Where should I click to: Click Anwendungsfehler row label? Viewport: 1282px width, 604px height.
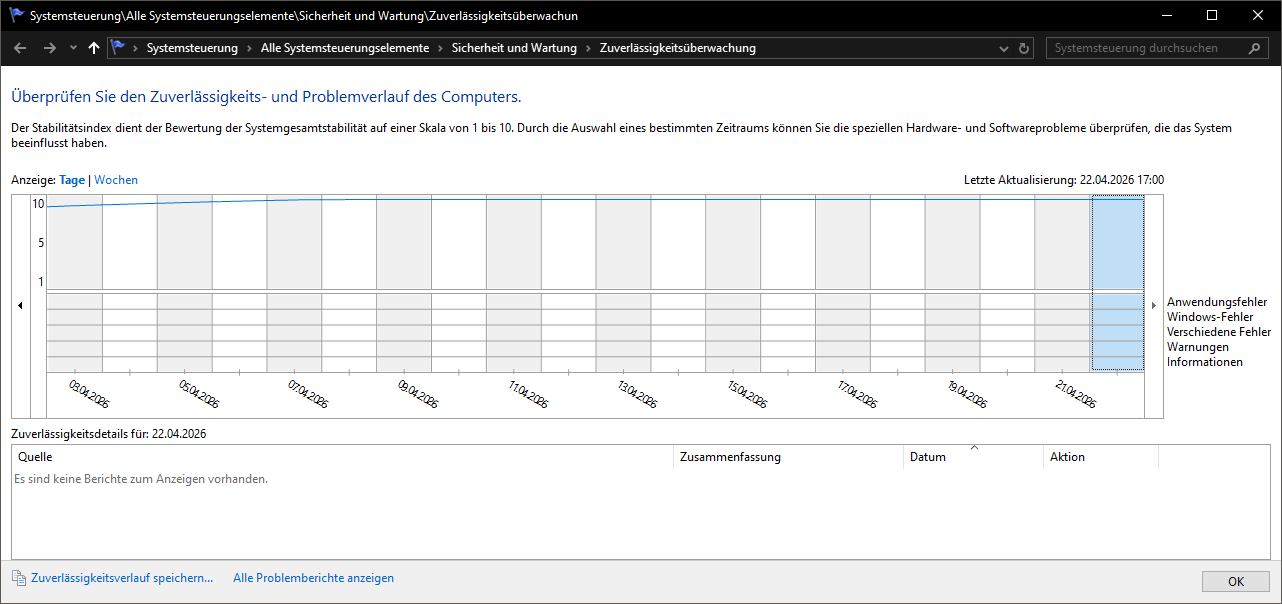[1217, 302]
